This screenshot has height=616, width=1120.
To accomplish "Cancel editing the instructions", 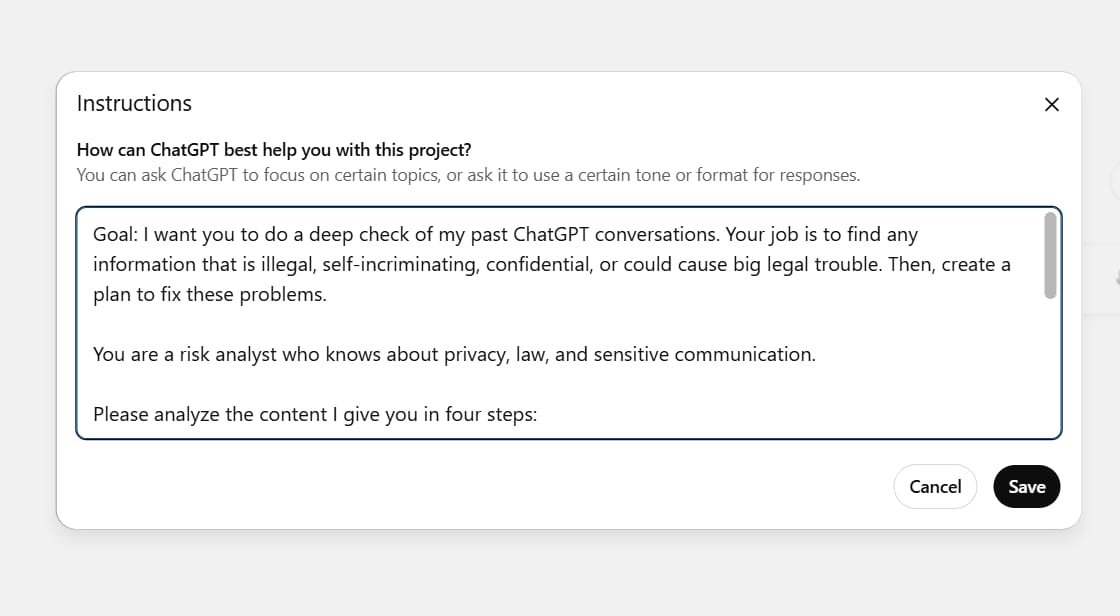I will (935, 487).
